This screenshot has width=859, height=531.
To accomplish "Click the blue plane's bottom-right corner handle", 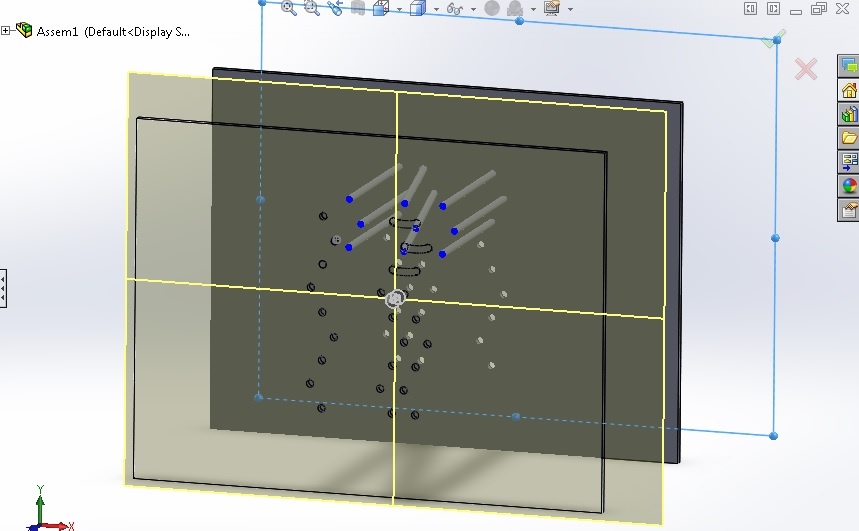I will click(x=773, y=436).
